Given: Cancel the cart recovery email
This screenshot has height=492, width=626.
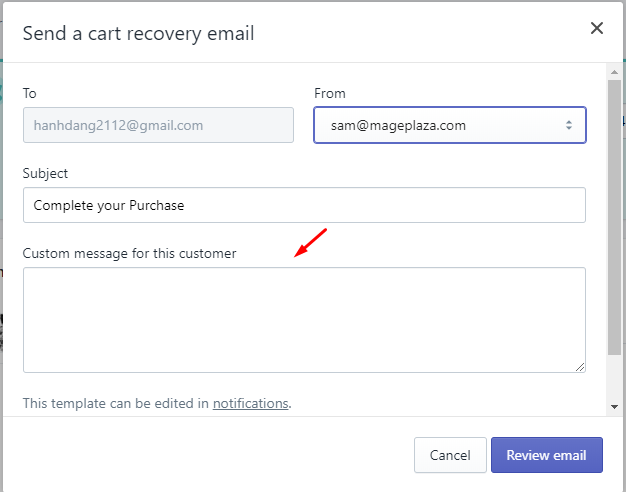Looking at the screenshot, I should tap(450, 455).
